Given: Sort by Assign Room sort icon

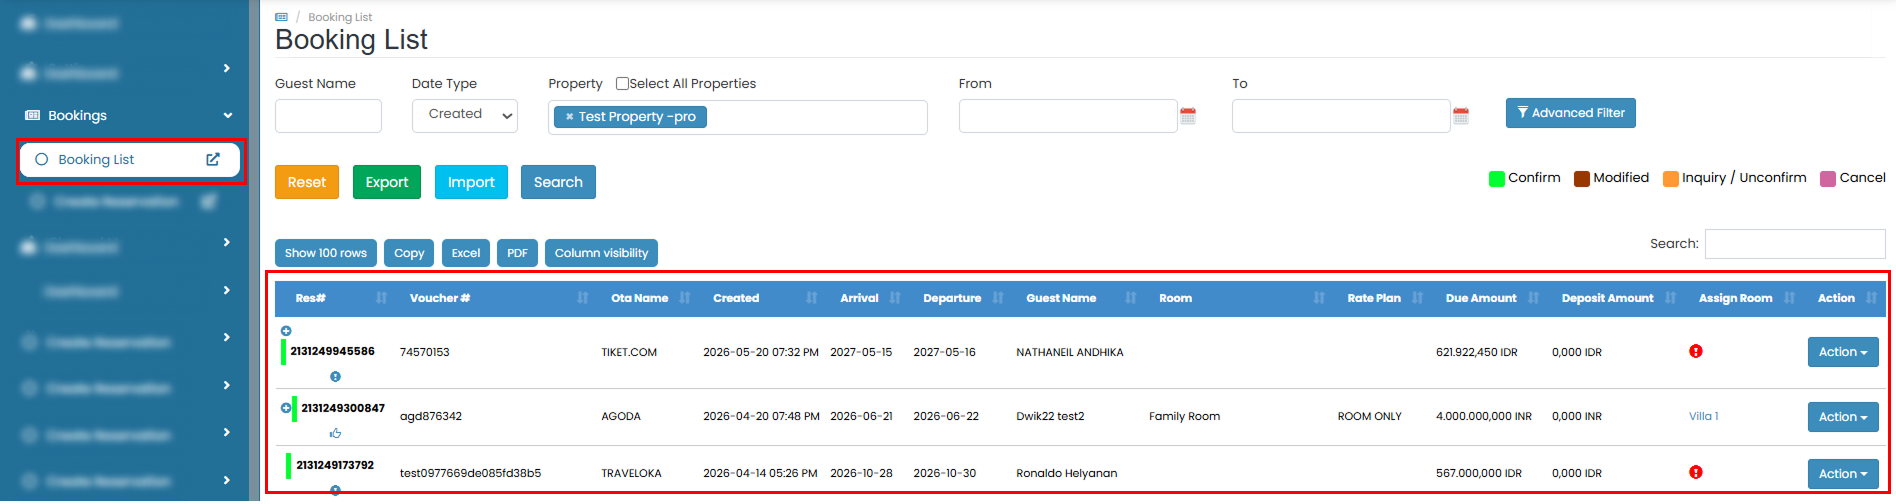Looking at the screenshot, I should pyautogui.click(x=1790, y=298).
